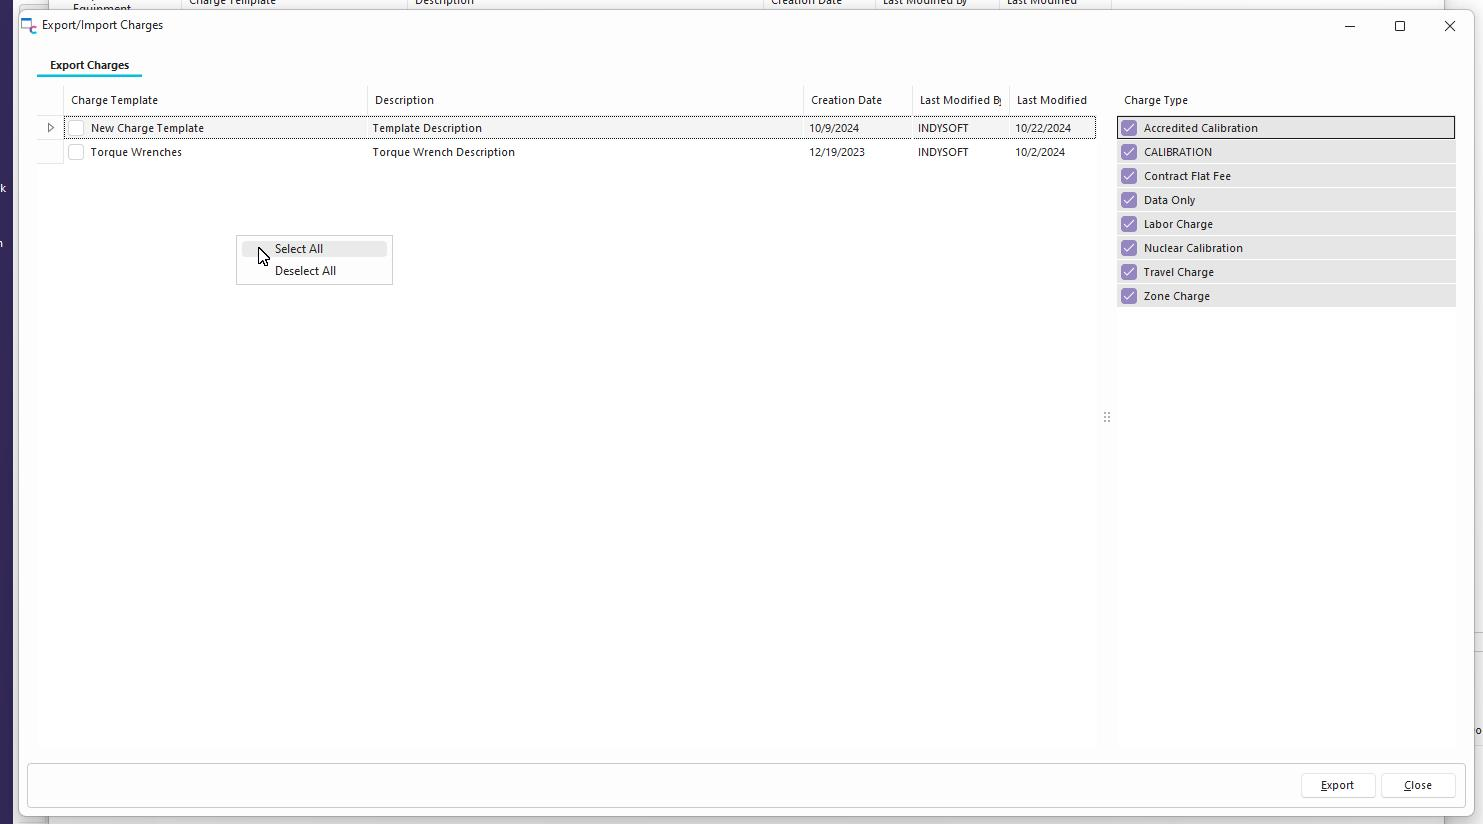The height and width of the screenshot is (824, 1483).
Task: Maximize the Export/Import Charges window
Action: click(1400, 26)
